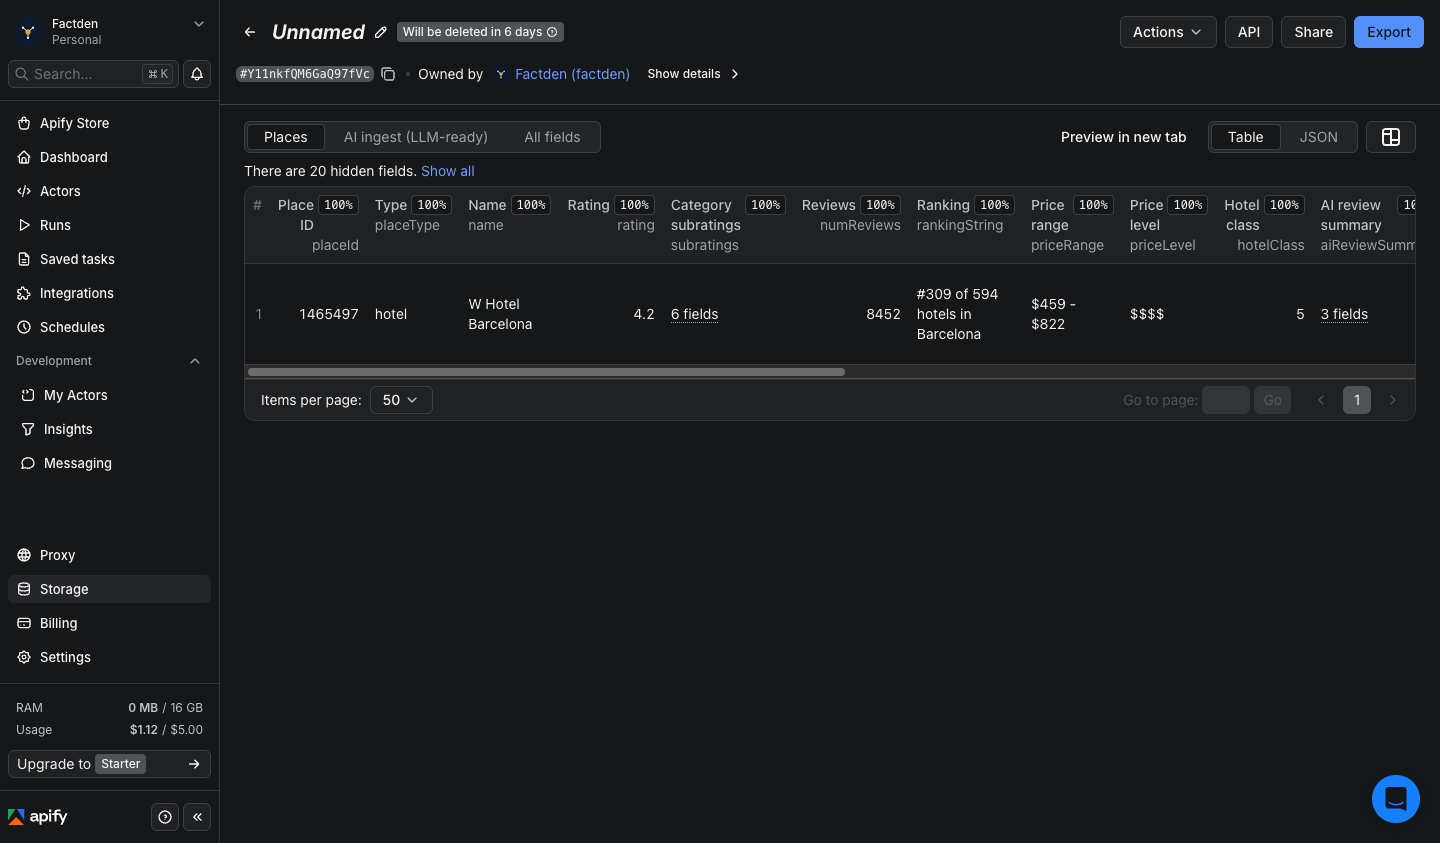Select the Places tab
The width and height of the screenshot is (1440, 843).
[x=285, y=137]
